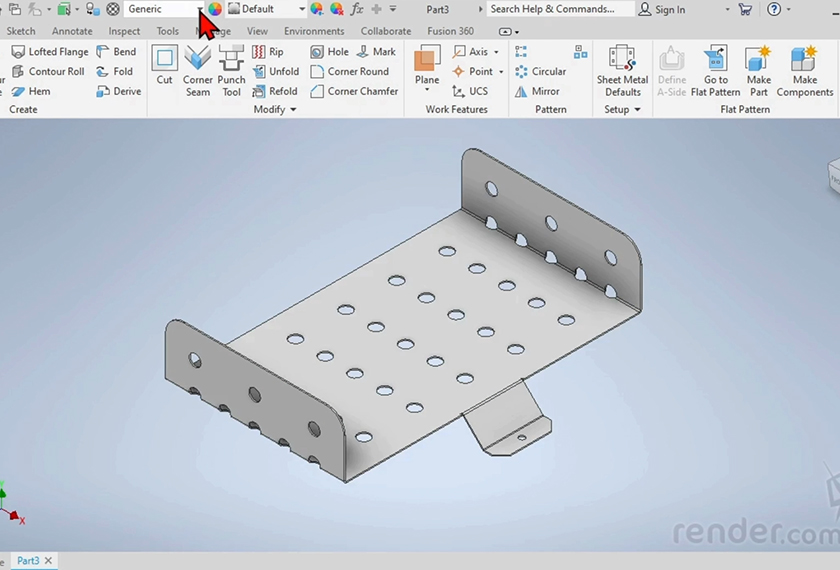Click the Make Part icon
The image size is (840, 570).
759,71
